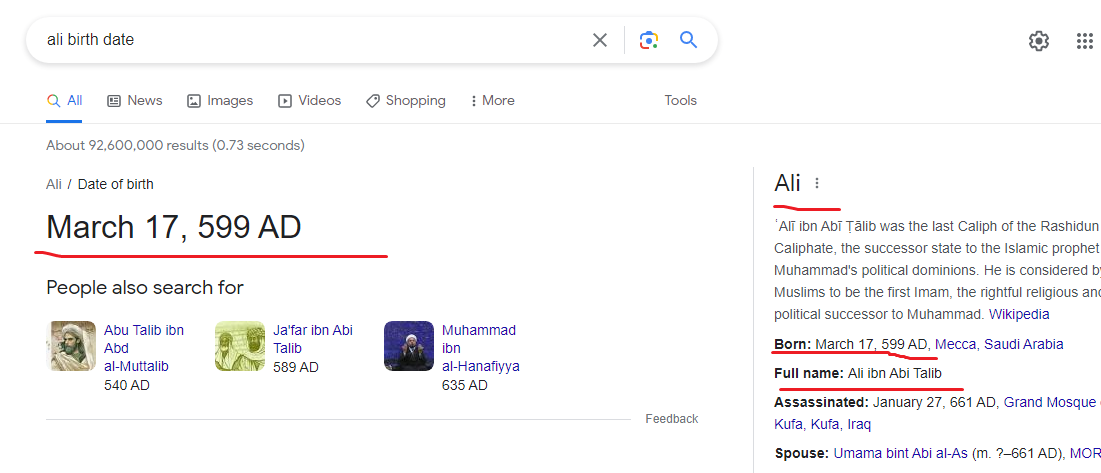Click in the search query field

pos(300,40)
